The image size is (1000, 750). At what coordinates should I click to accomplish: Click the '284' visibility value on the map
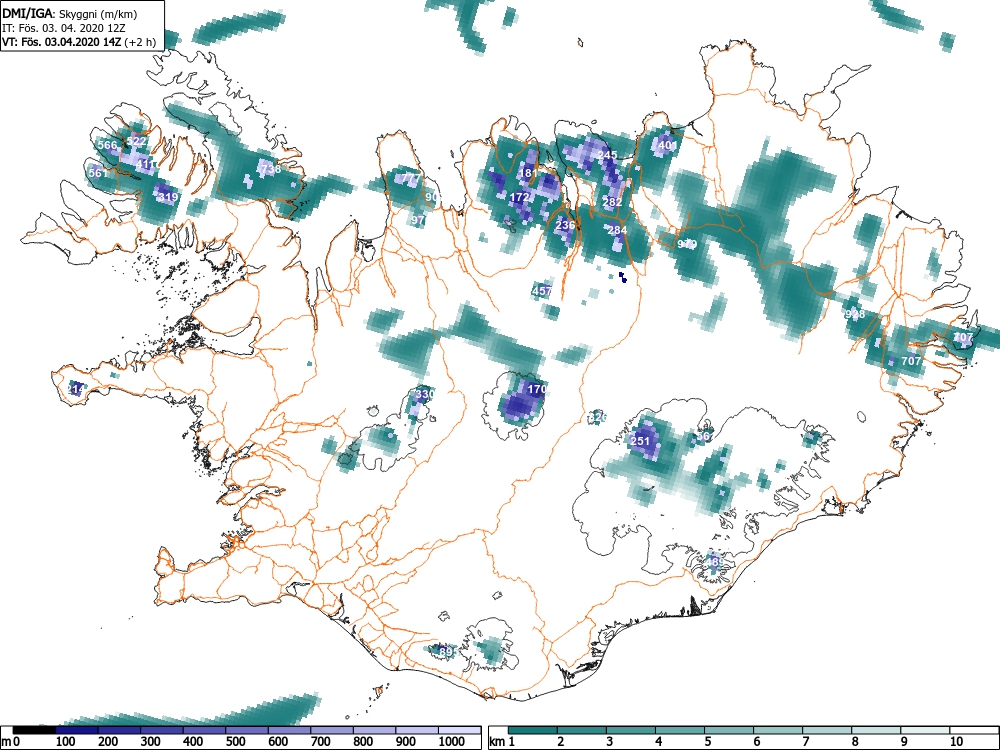click(x=617, y=230)
